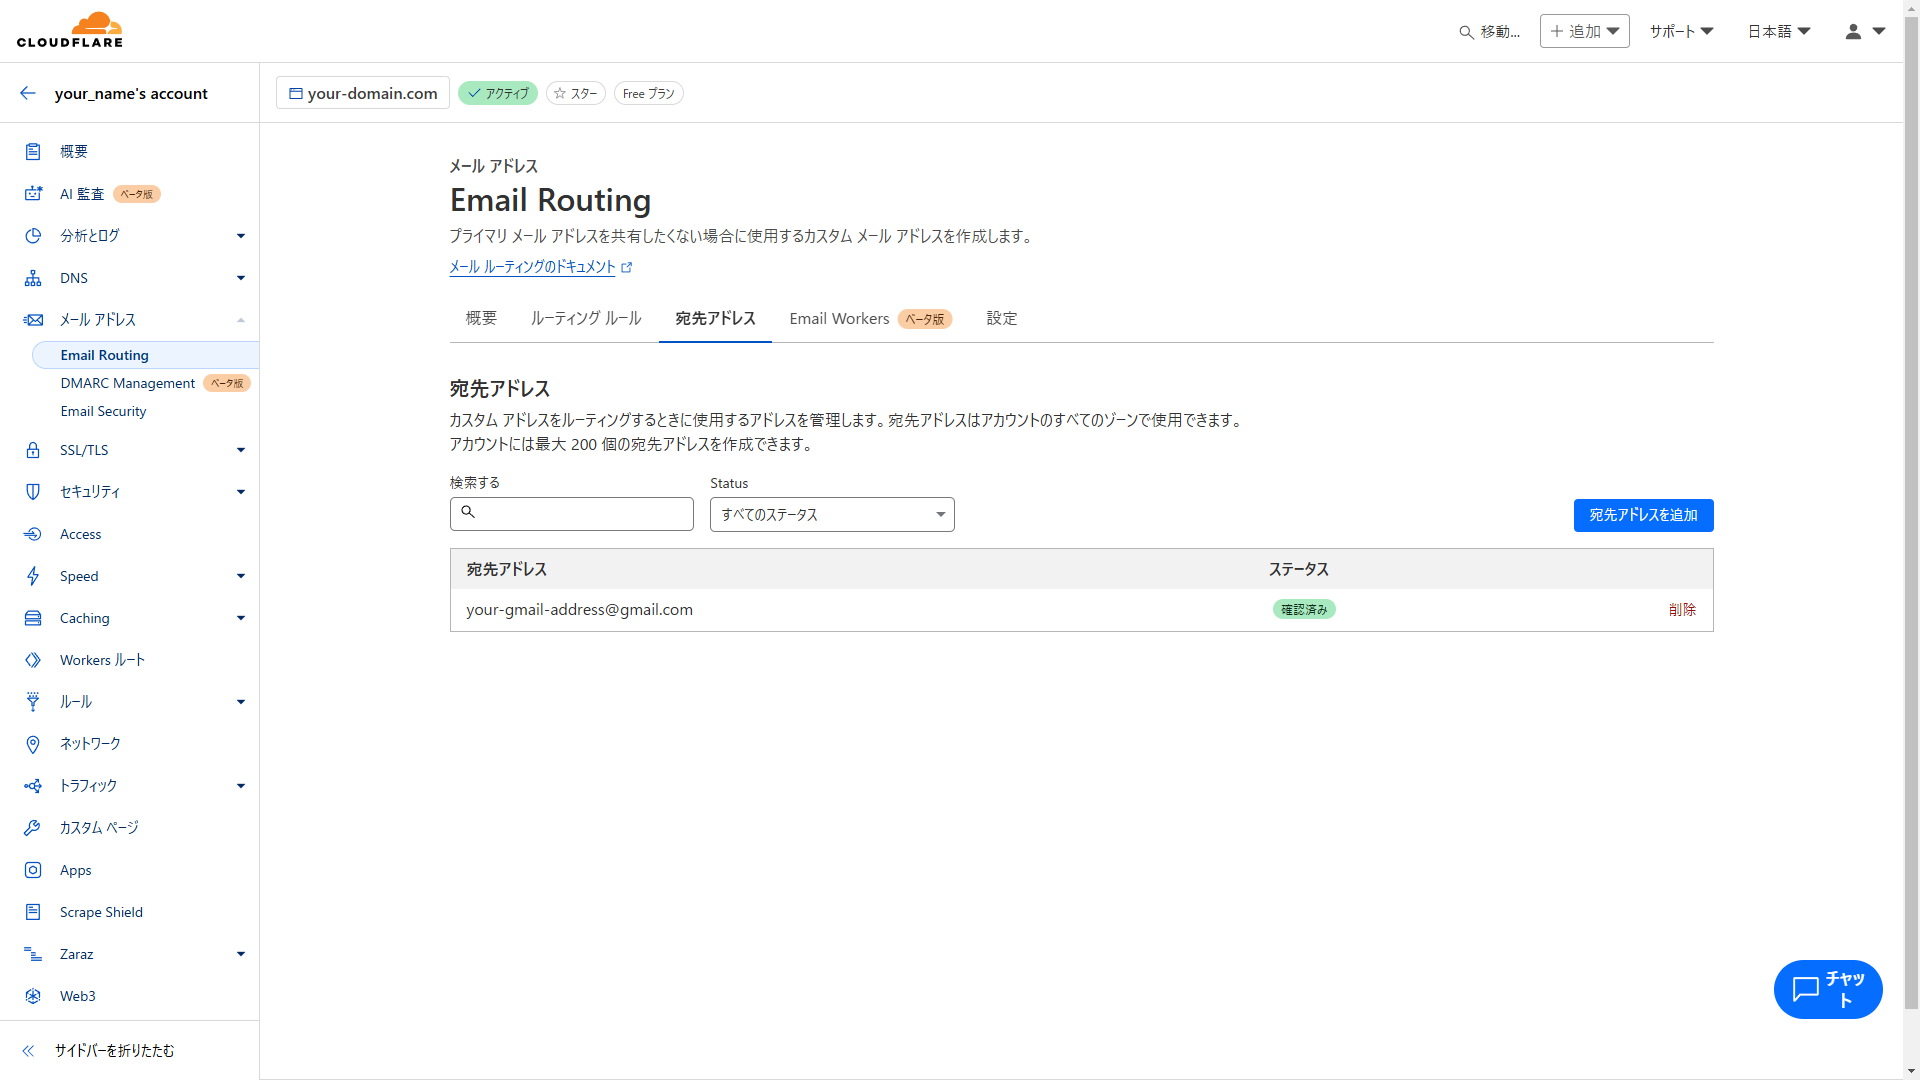
Task: Collapse the メール アドレス sidebar section
Action: (x=240, y=320)
